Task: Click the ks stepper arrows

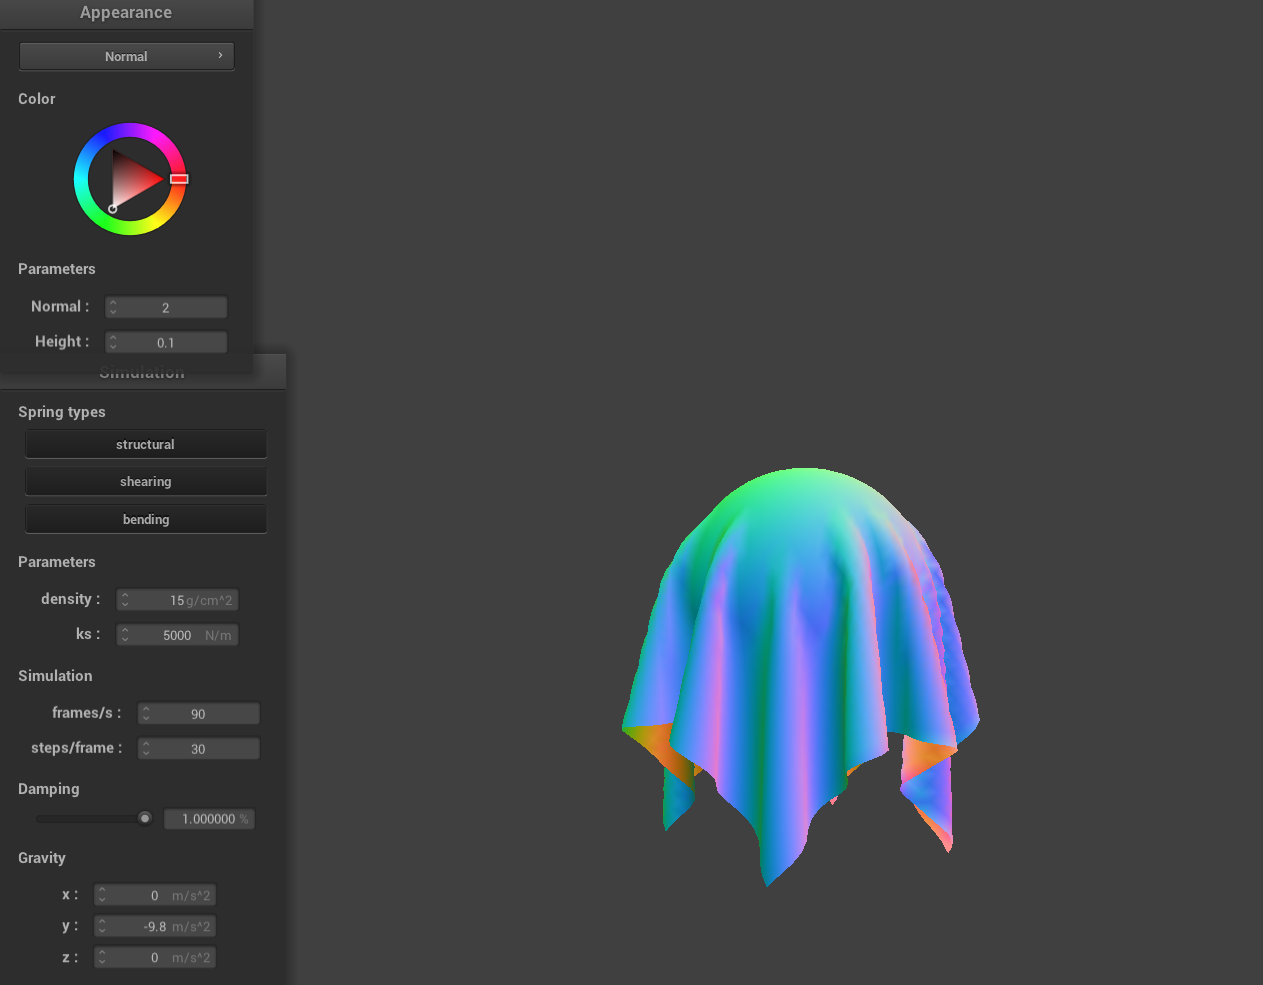Action: click(x=125, y=635)
